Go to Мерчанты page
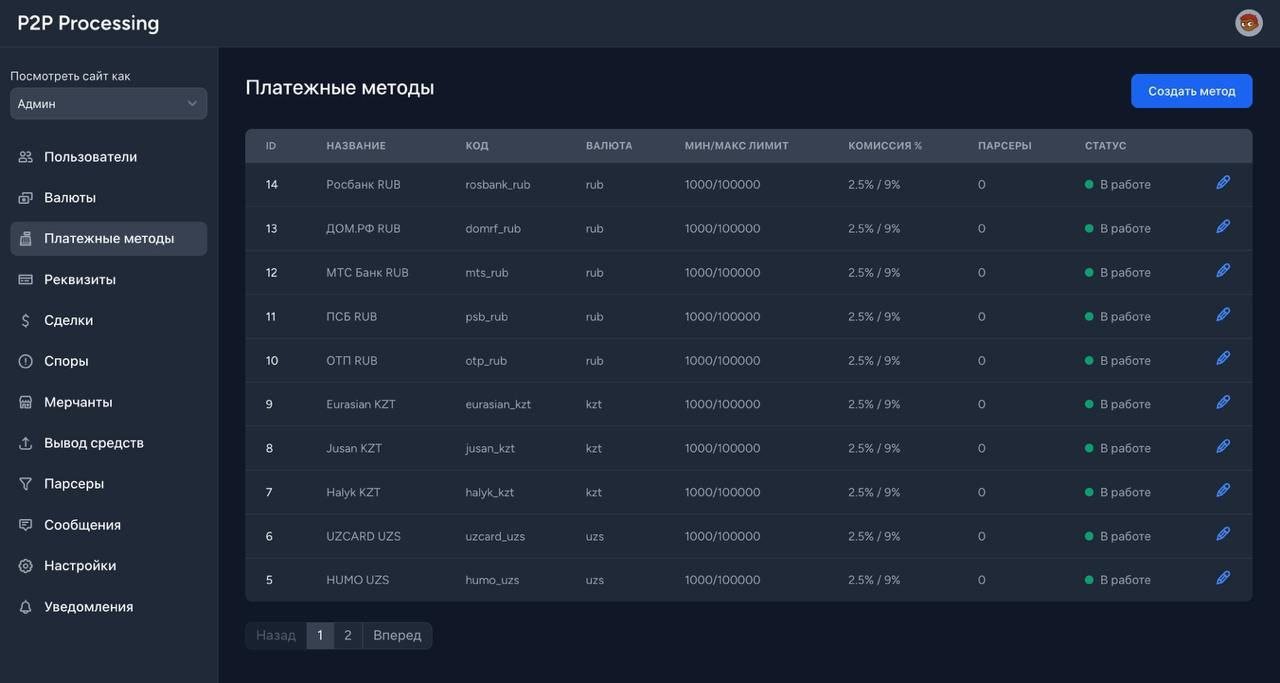Viewport: 1280px width, 683px height. [109, 402]
